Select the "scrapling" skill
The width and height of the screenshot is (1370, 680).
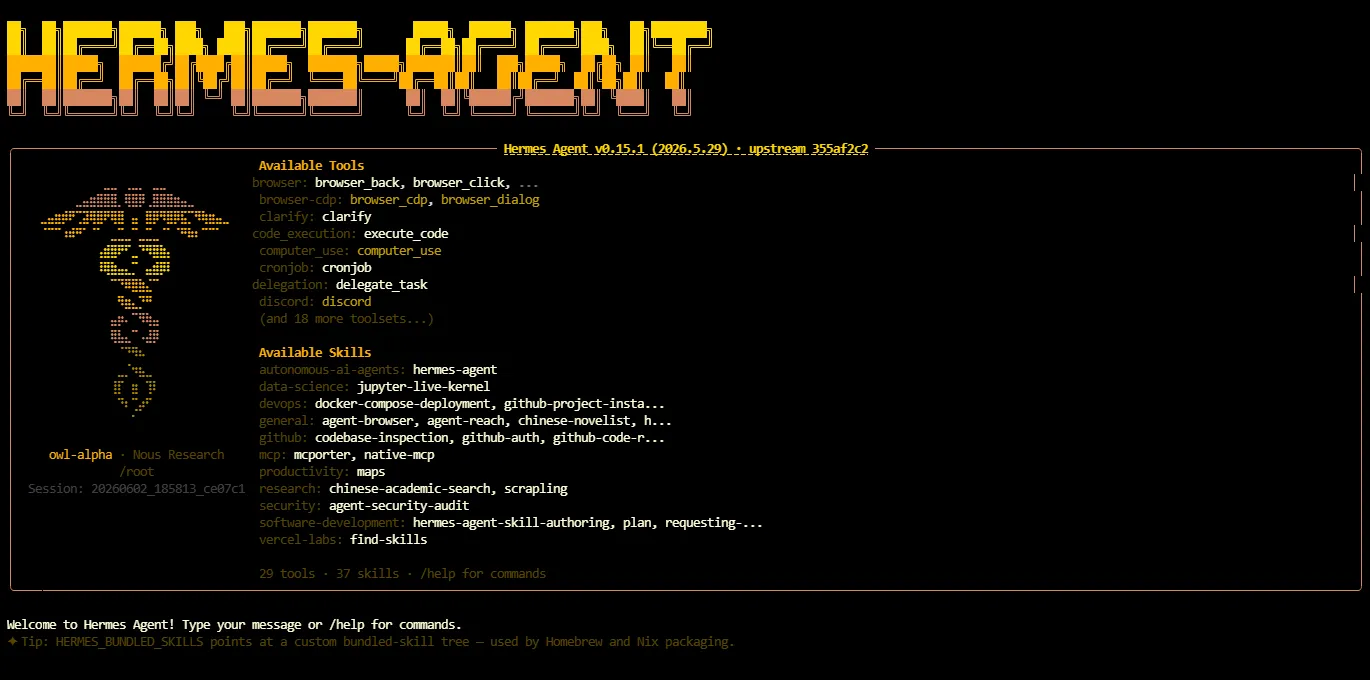point(535,489)
